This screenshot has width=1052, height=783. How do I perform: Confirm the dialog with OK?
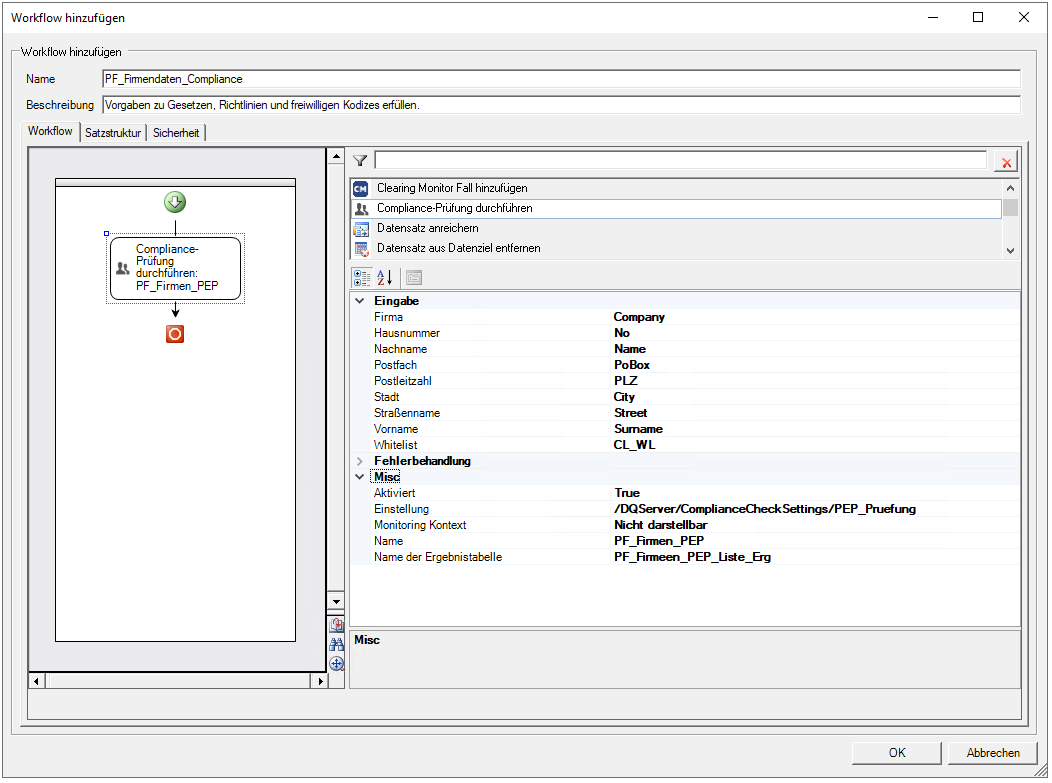coord(896,753)
